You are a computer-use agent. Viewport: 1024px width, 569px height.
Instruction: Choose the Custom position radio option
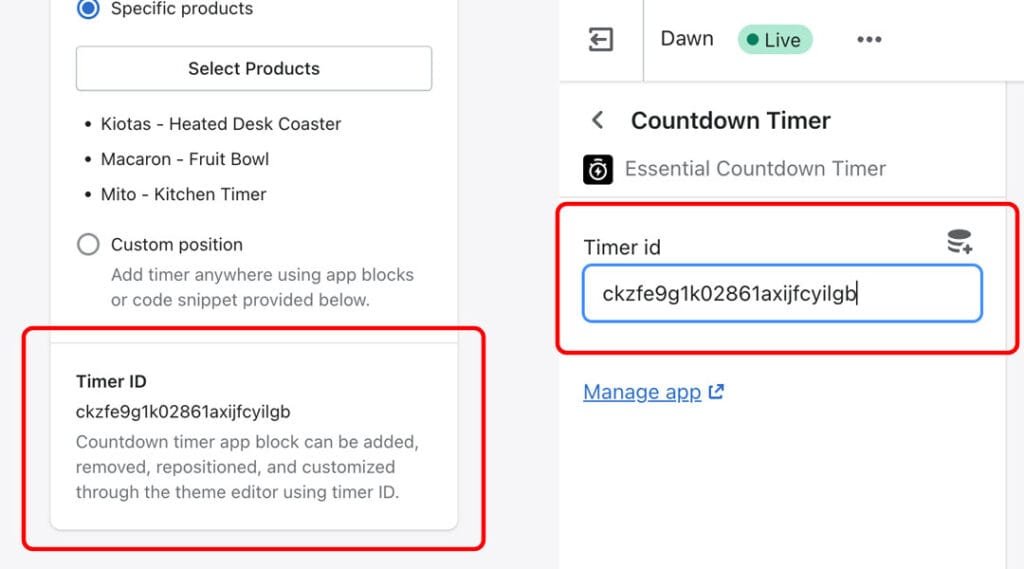pos(88,245)
